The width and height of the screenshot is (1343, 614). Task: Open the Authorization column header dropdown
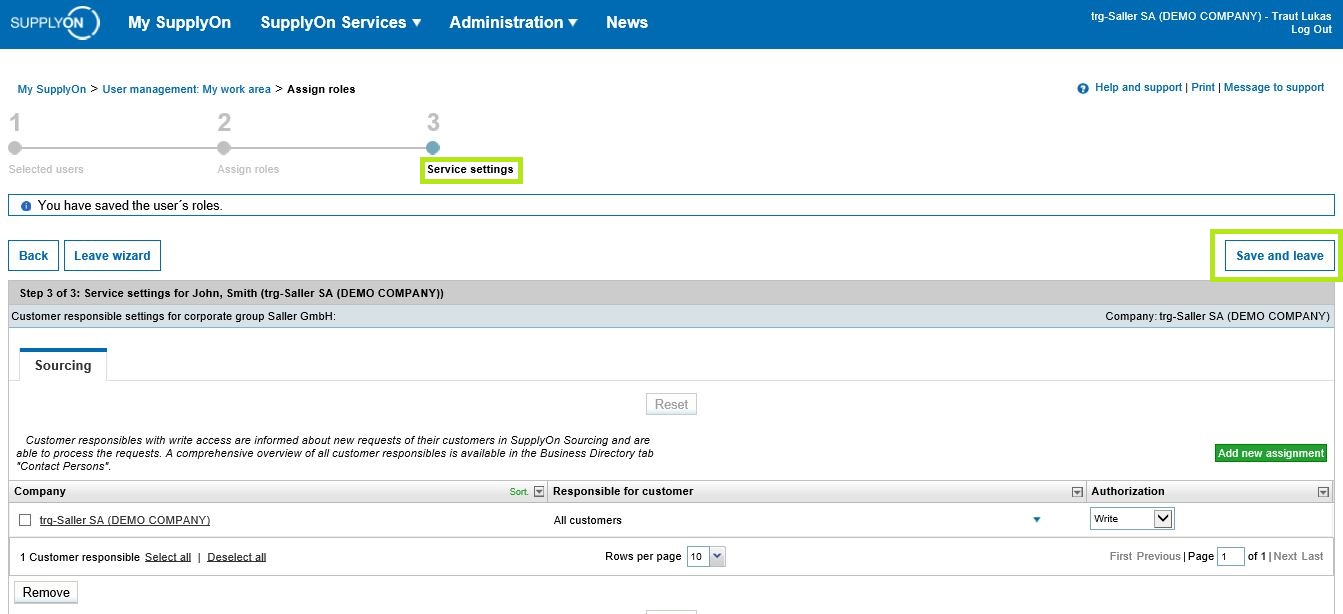point(1324,492)
